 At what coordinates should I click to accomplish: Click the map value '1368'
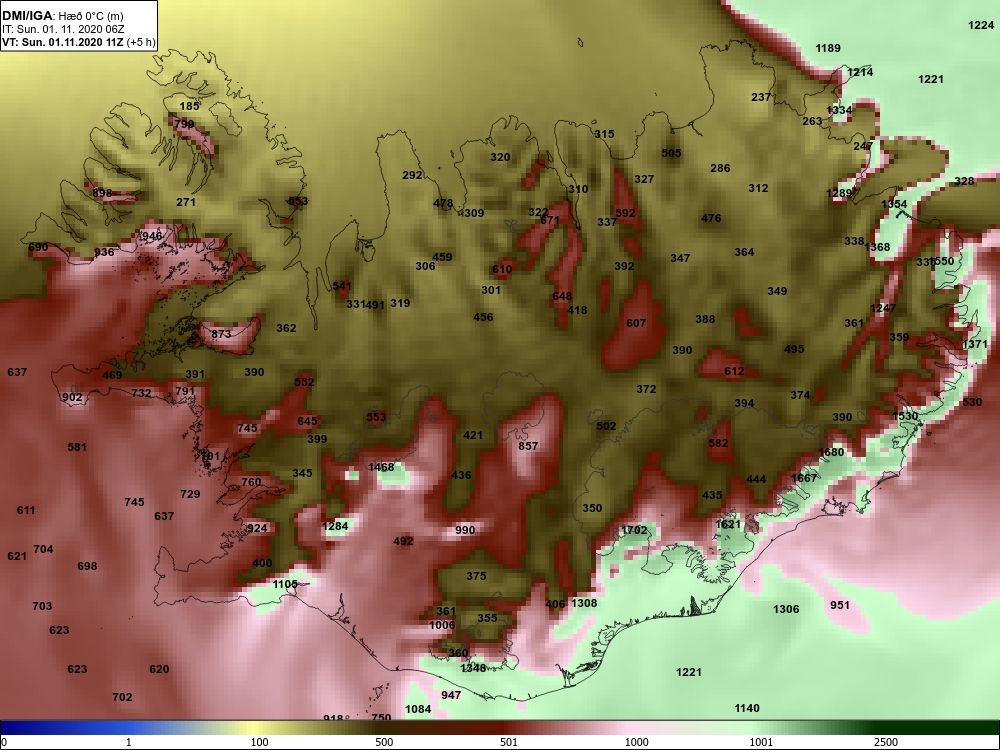878,247
